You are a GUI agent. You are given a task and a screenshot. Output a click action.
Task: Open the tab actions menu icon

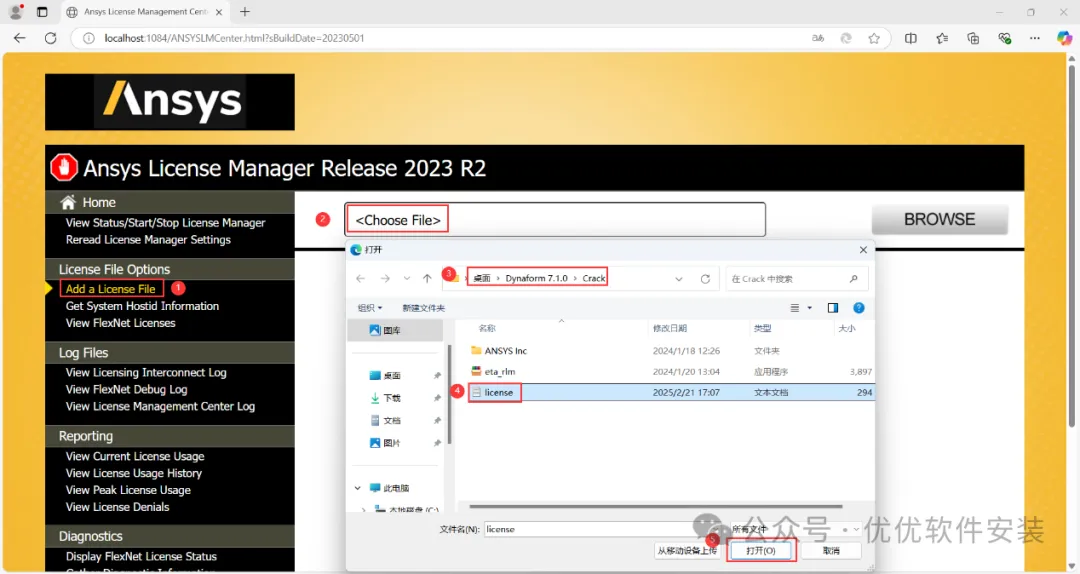[x=42, y=12]
